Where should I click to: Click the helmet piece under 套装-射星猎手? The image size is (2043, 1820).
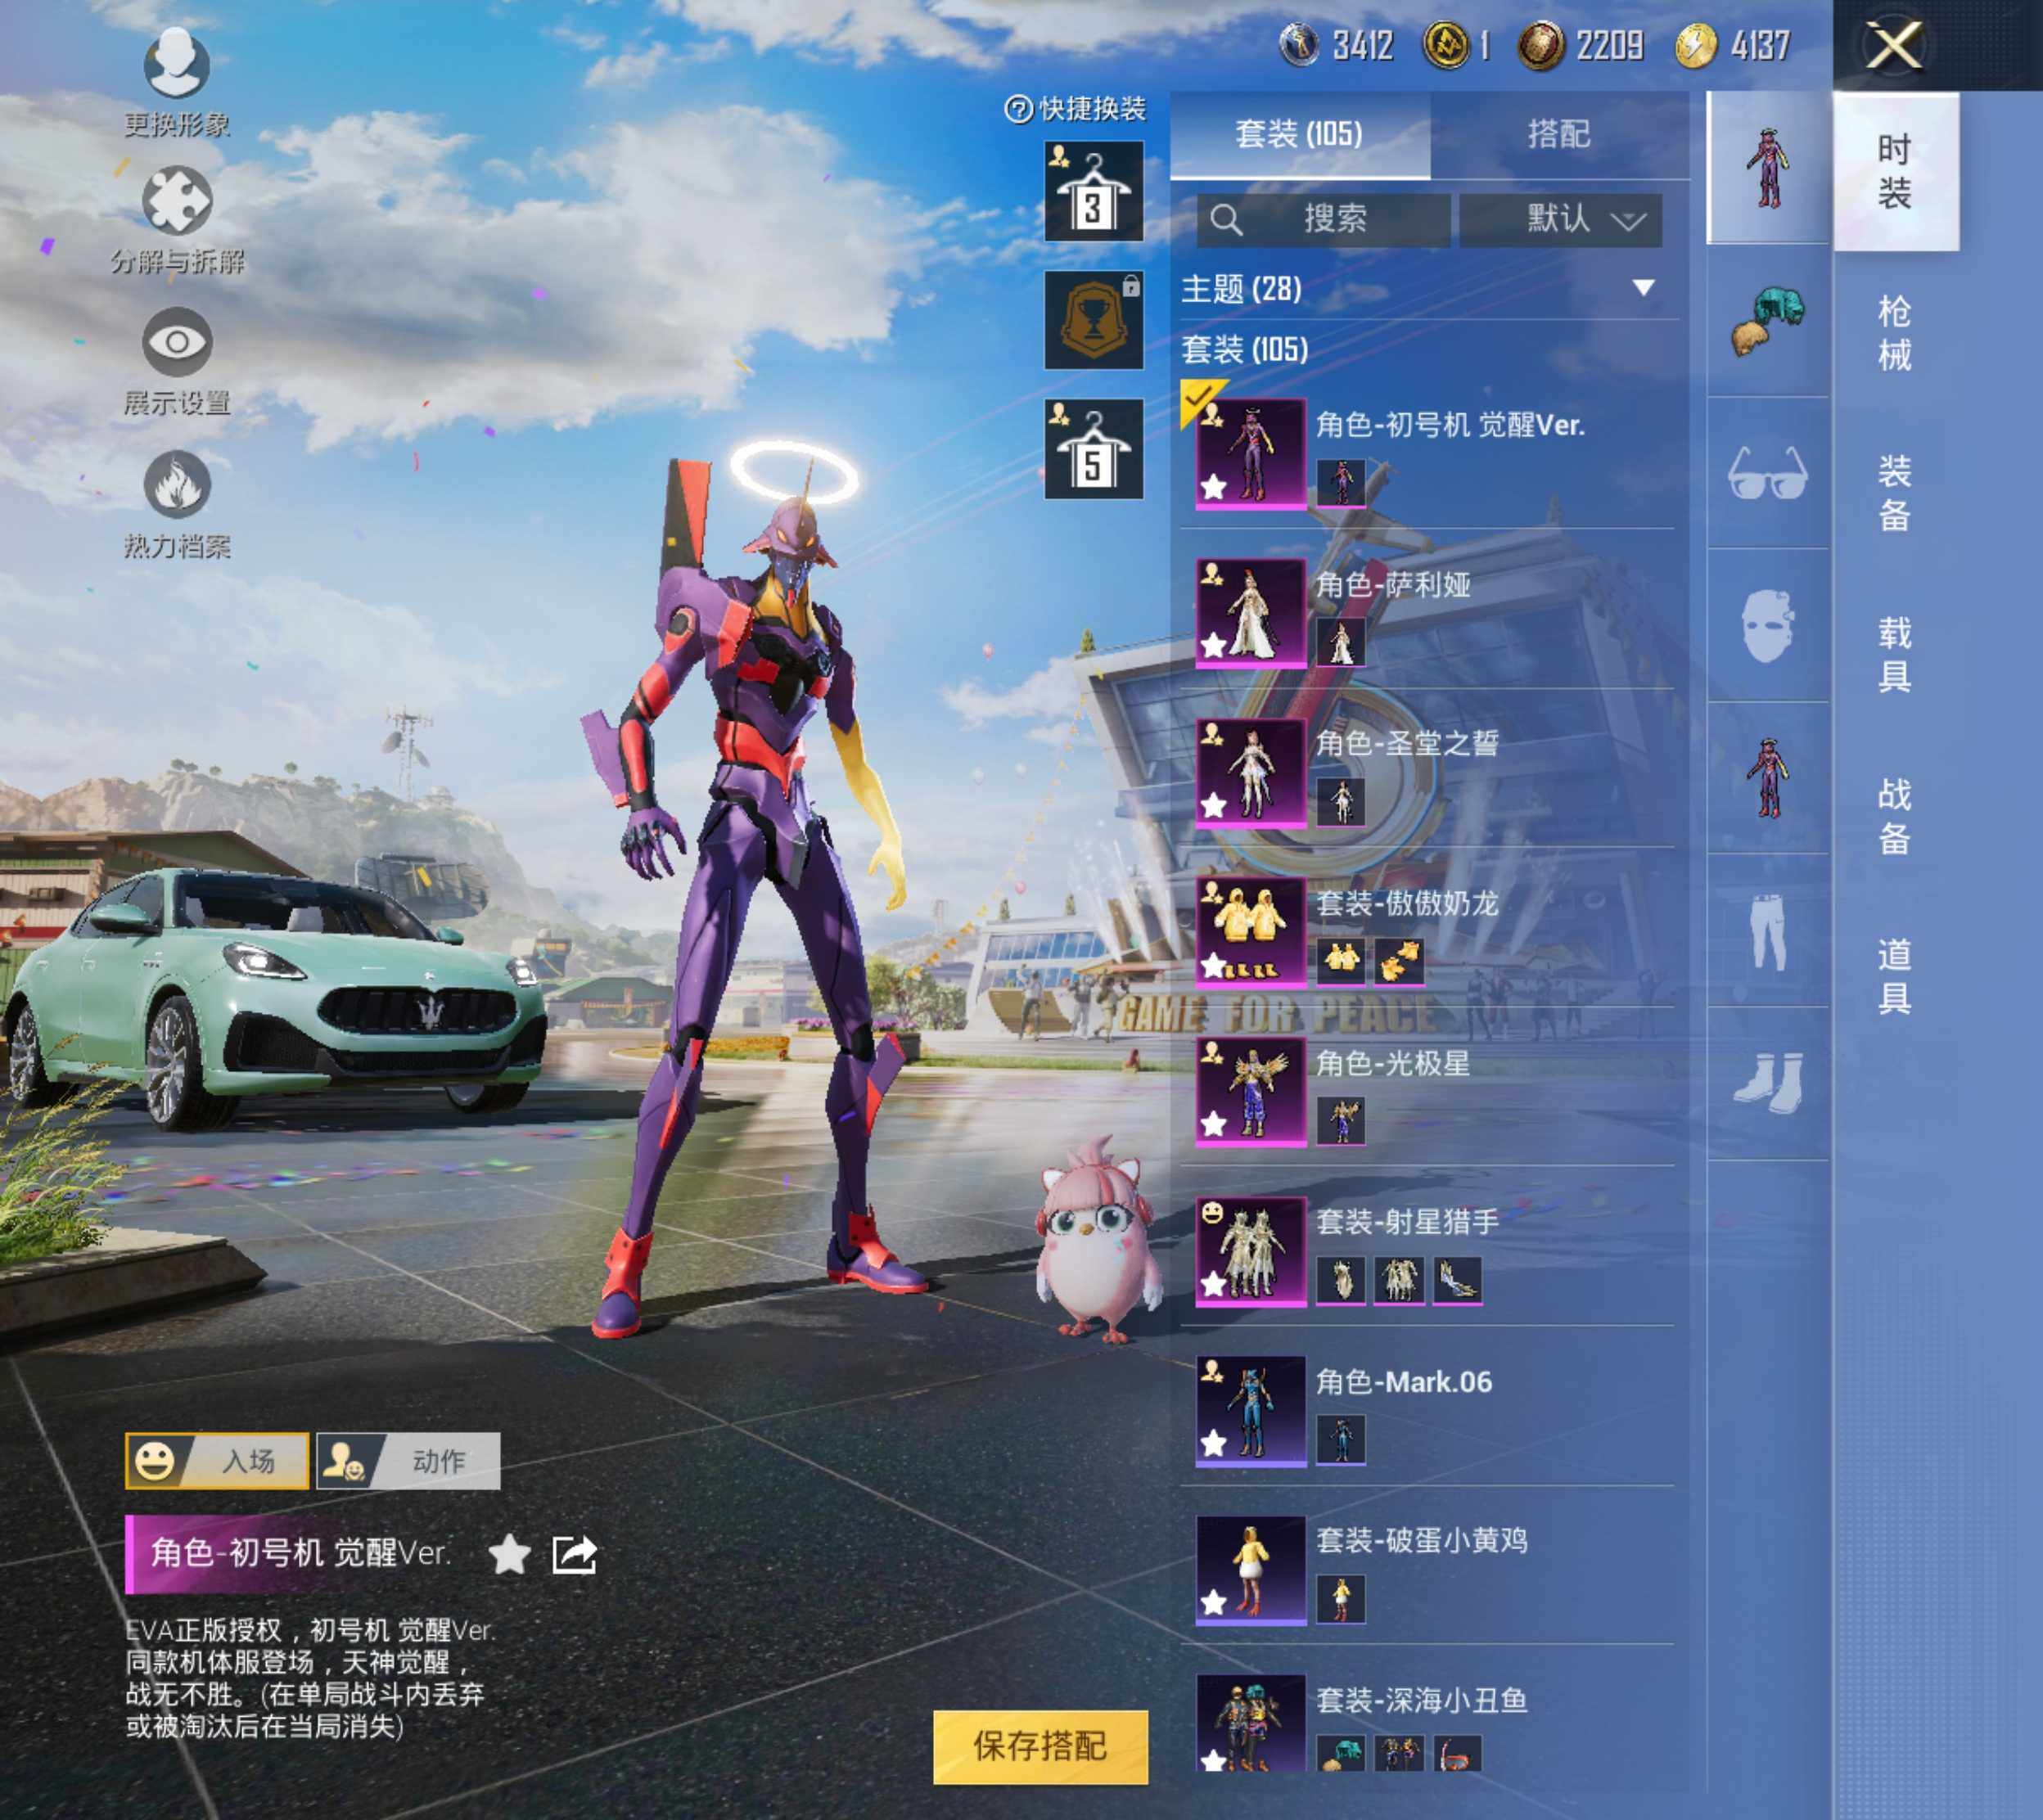1341,1280
